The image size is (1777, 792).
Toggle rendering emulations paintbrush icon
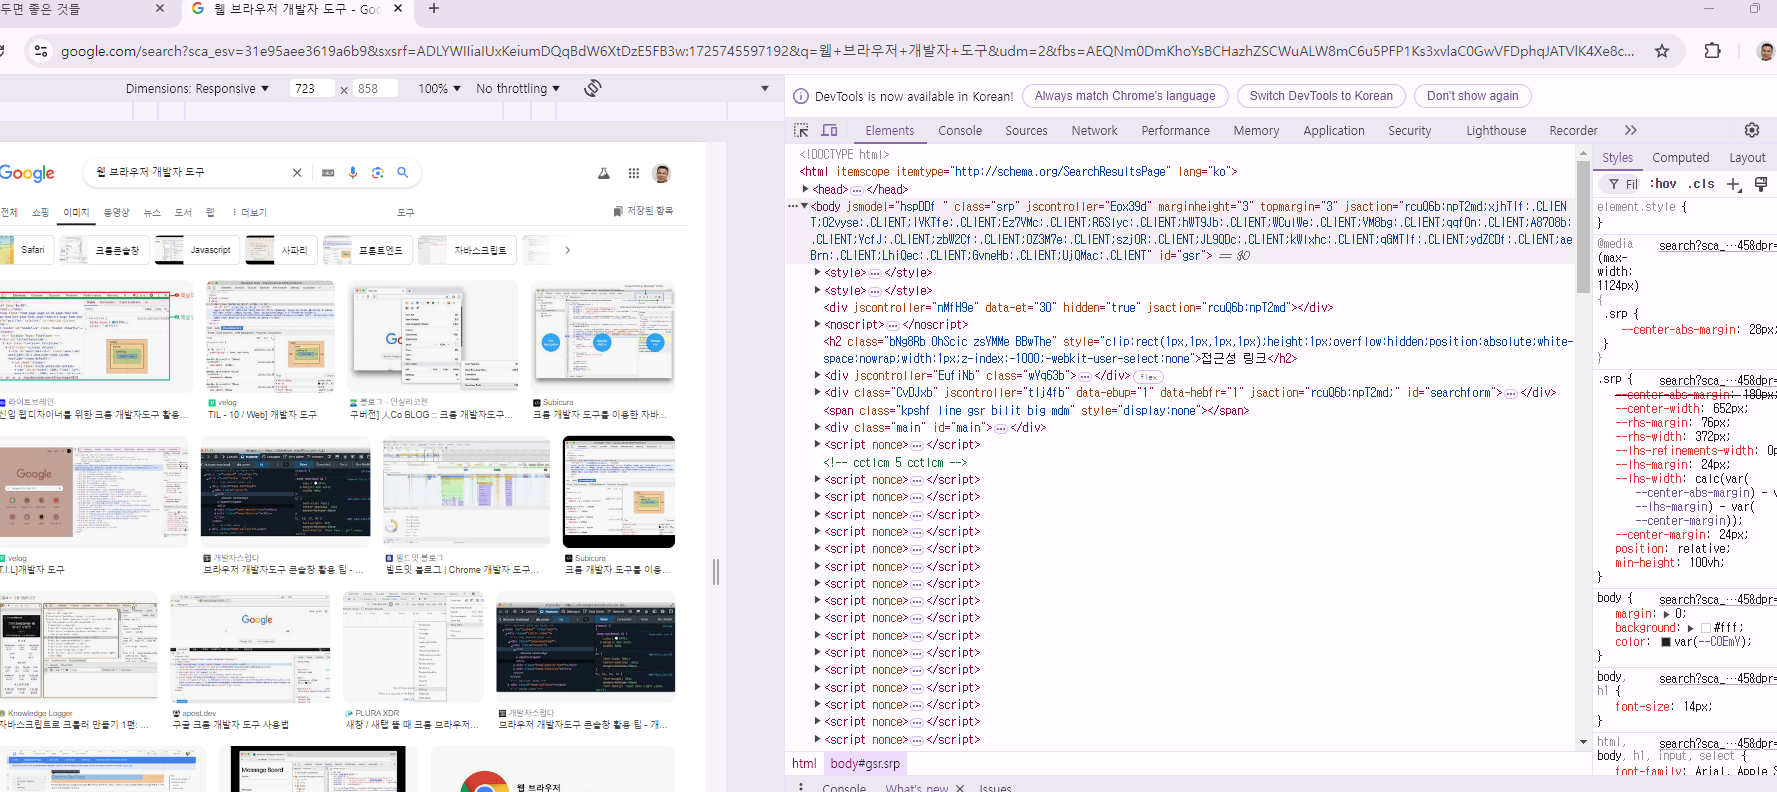(1761, 184)
